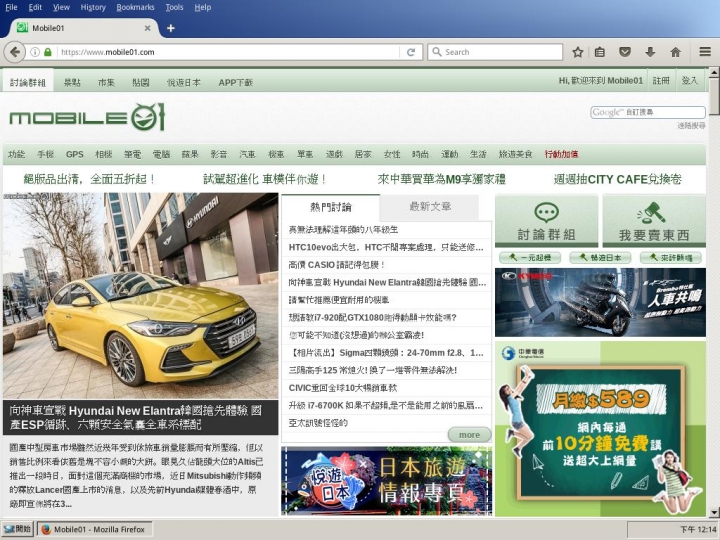This screenshot has height=540, width=720.
Task: Open the 手機 category
Action: 45,154
